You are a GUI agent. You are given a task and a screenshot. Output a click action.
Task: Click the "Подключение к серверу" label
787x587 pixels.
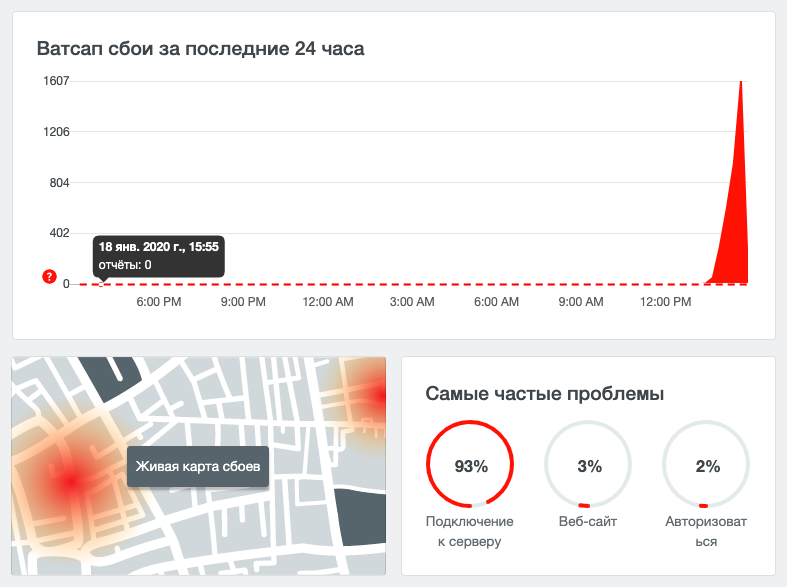(x=470, y=531)
